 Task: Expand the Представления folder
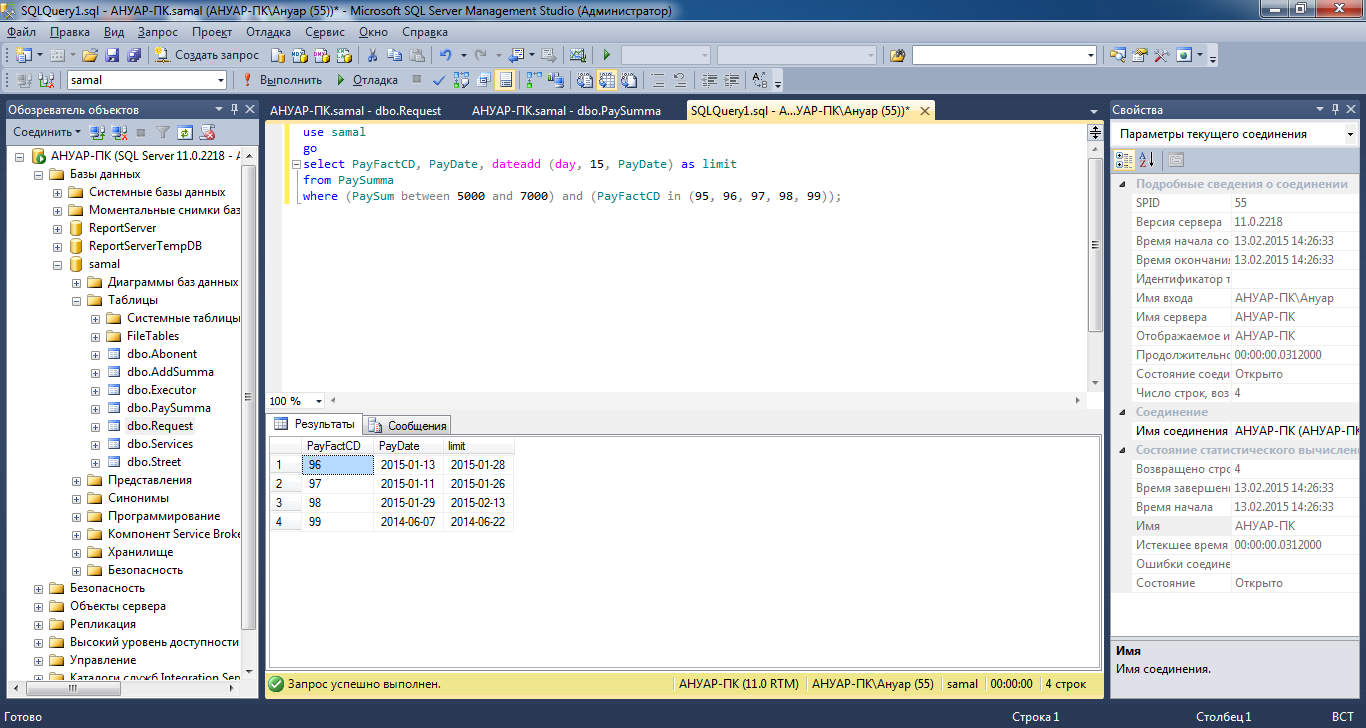77,480
